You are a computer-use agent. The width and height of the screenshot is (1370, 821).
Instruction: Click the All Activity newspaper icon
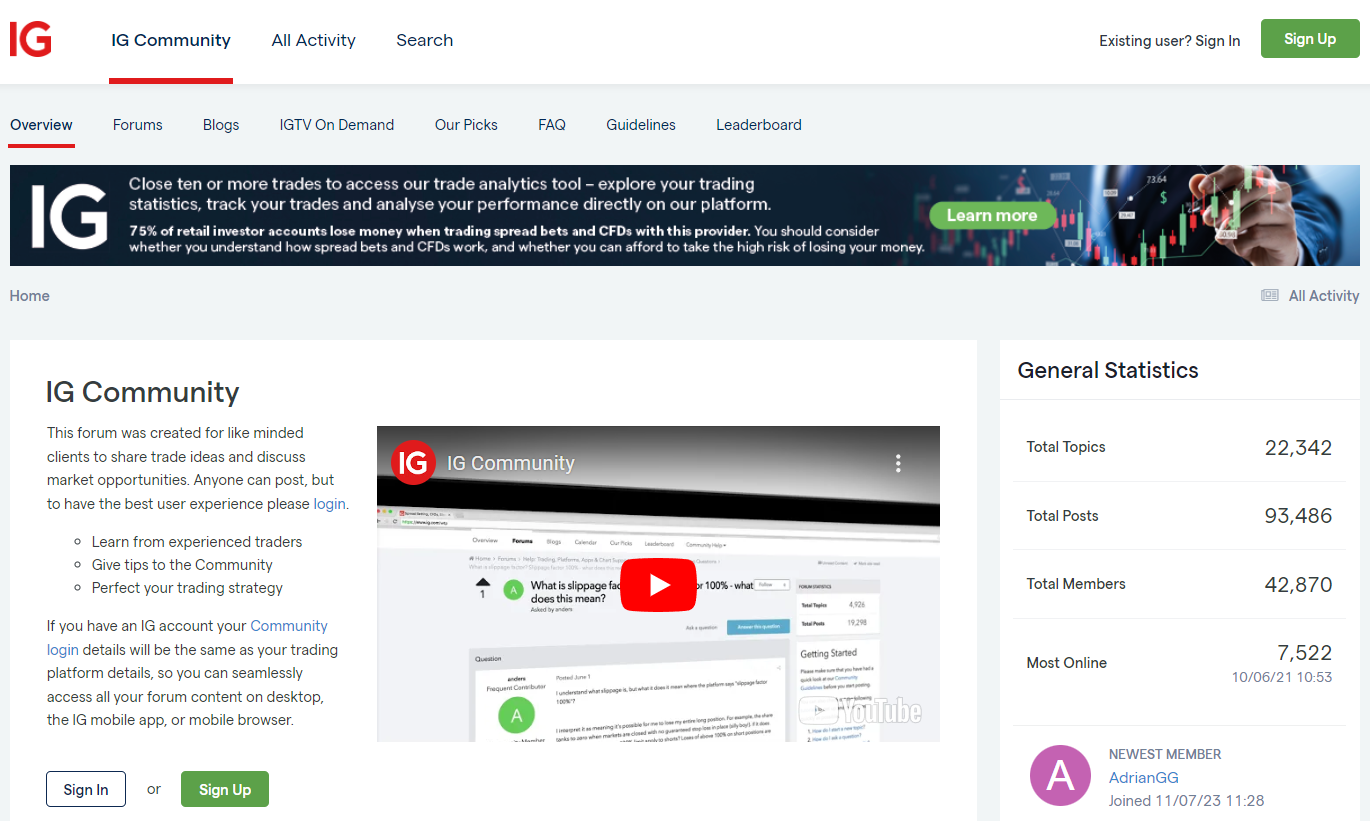point(1270,296)
